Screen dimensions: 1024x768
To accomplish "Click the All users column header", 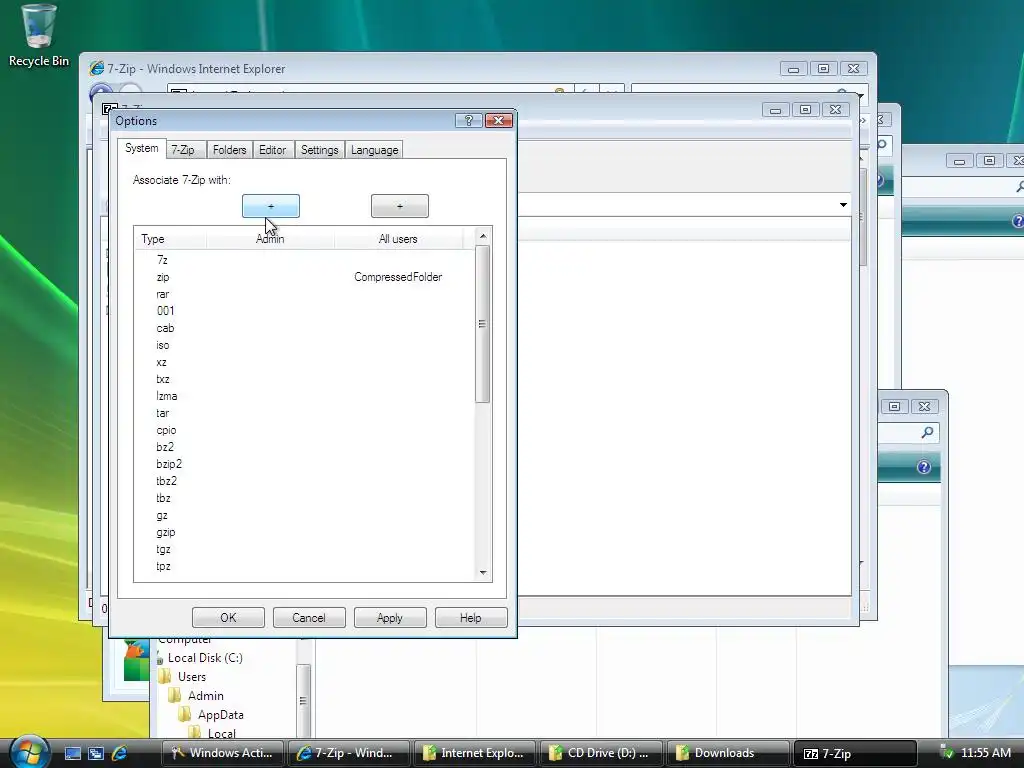I will click(x=398, y=239).
